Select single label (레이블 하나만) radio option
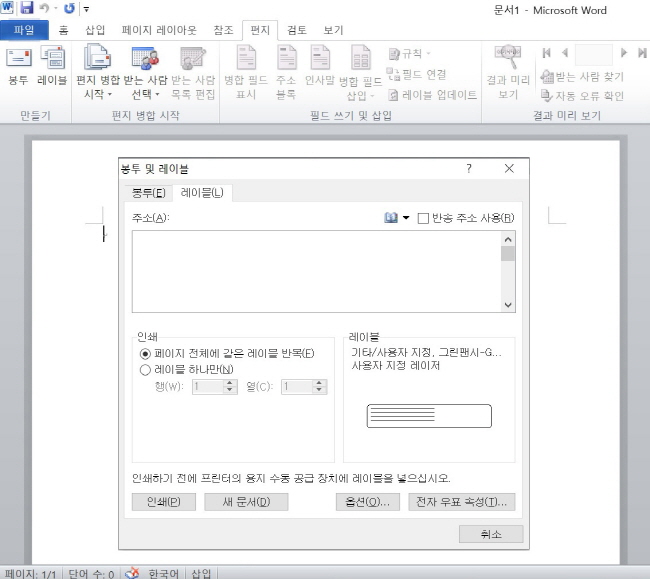Screen dimensions: 650x579 click(x=146, y=369)
